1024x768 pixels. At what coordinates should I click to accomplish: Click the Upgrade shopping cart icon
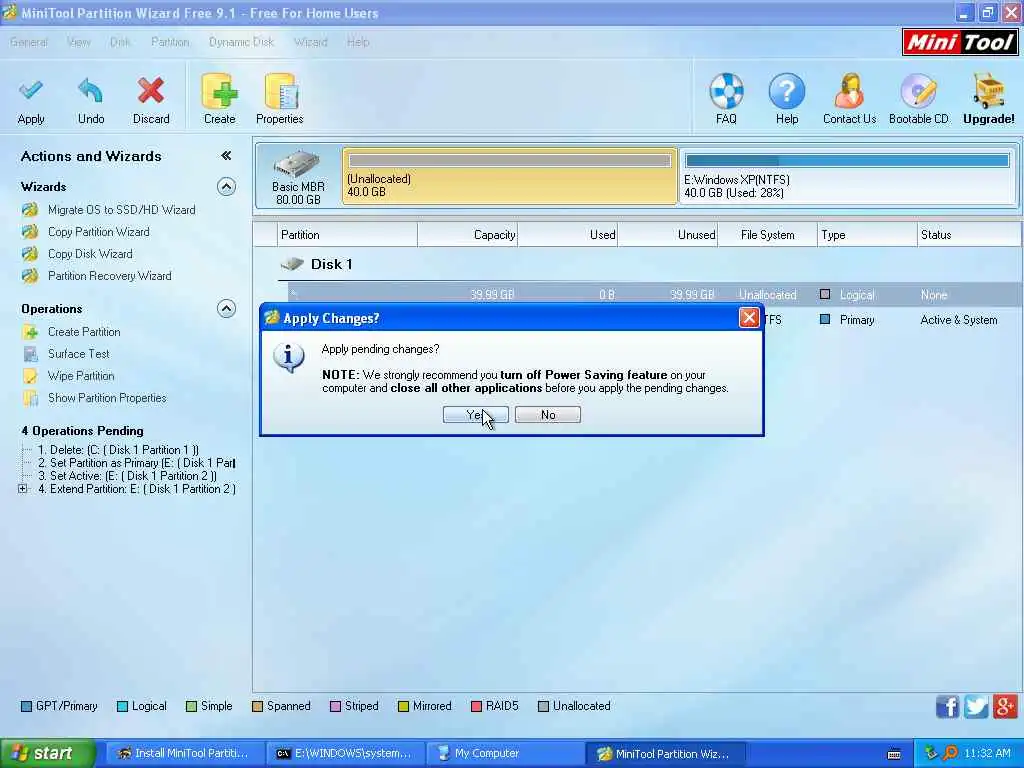point(988,91)
